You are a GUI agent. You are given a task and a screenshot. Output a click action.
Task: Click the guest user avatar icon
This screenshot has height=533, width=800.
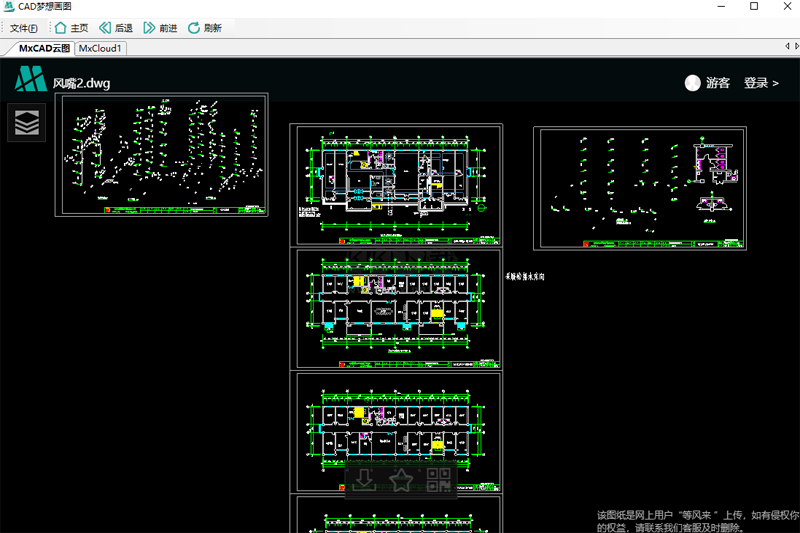click(x=692, y=83)
